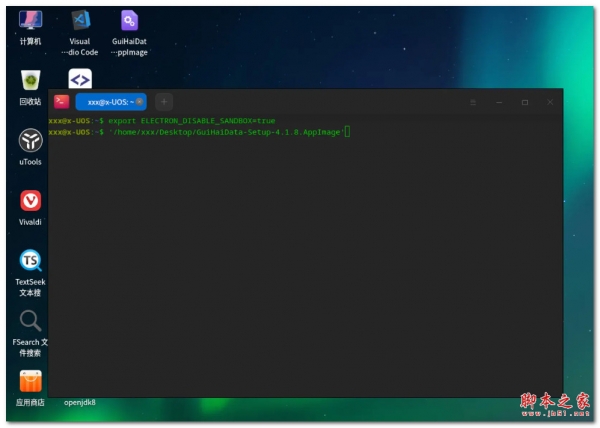Image resolution: width=600 pixels, height=428 pixels.
Task: Close the xxx@x-UOS terminal tab
Action: point(140,102)
